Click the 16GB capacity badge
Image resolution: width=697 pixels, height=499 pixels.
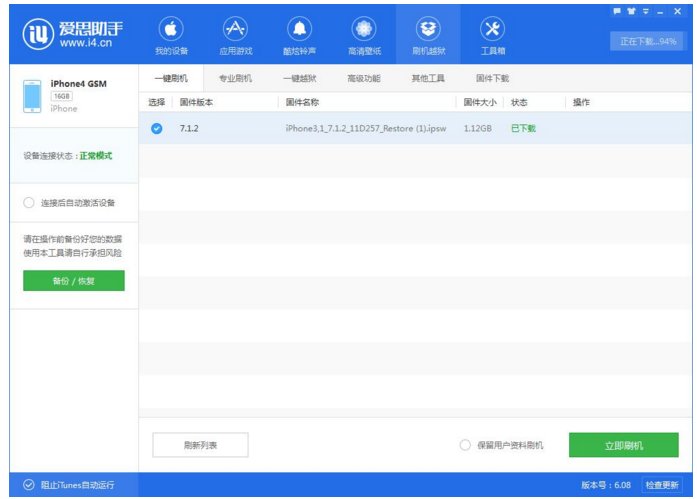[x=62, y=96]
